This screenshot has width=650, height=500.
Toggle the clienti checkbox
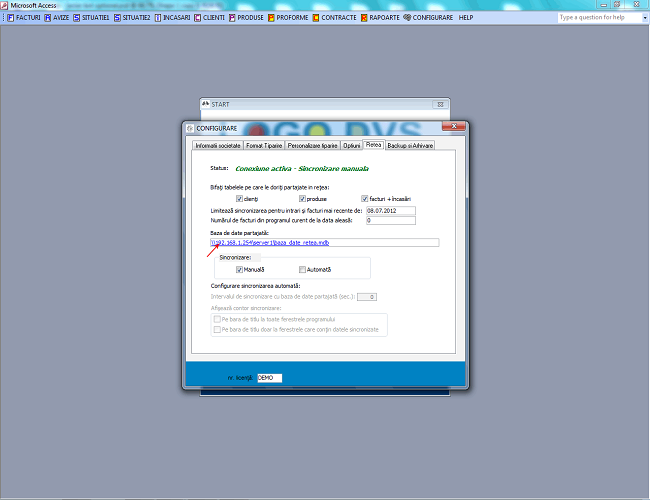pos(239,199)
